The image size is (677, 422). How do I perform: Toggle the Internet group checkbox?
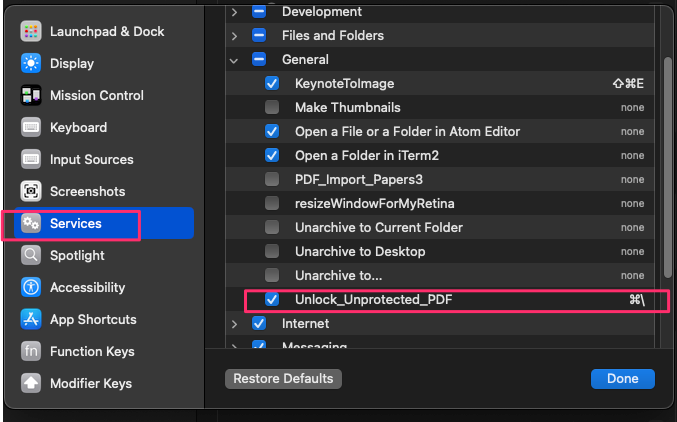259,323
